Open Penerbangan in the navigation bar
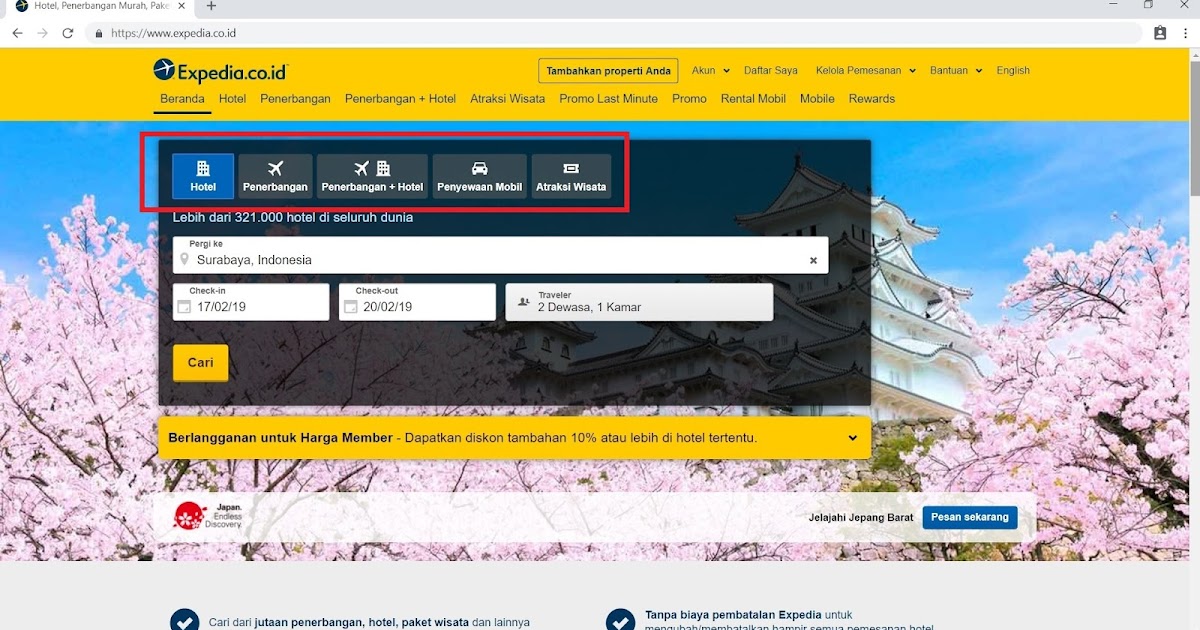This screenshot has width=1200, height=630. click(x=295, y=99)
